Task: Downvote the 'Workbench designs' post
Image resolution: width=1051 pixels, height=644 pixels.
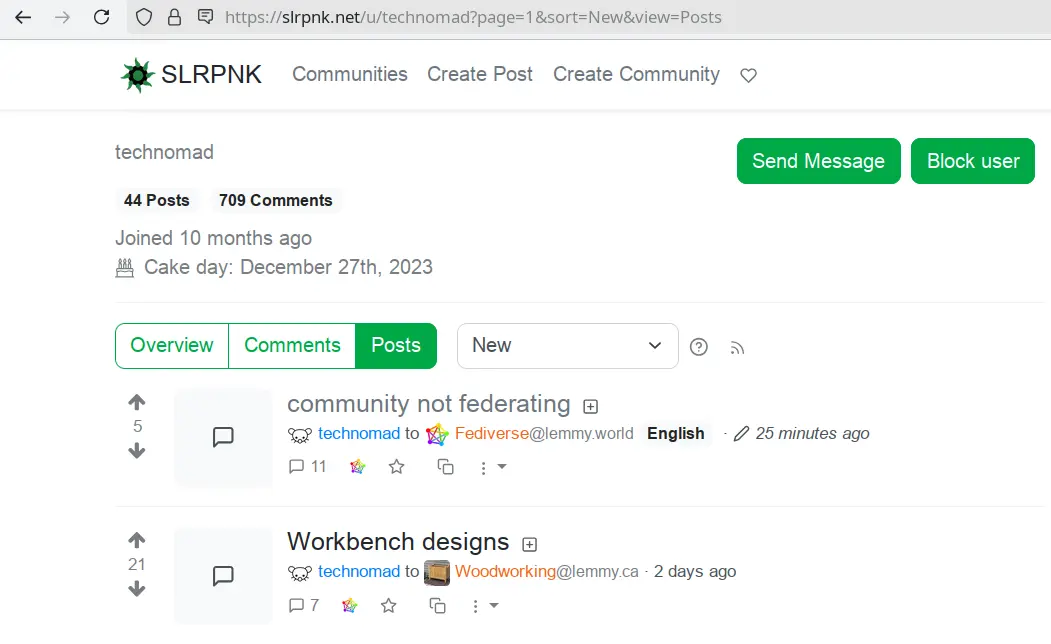Action: pos(137,589)
